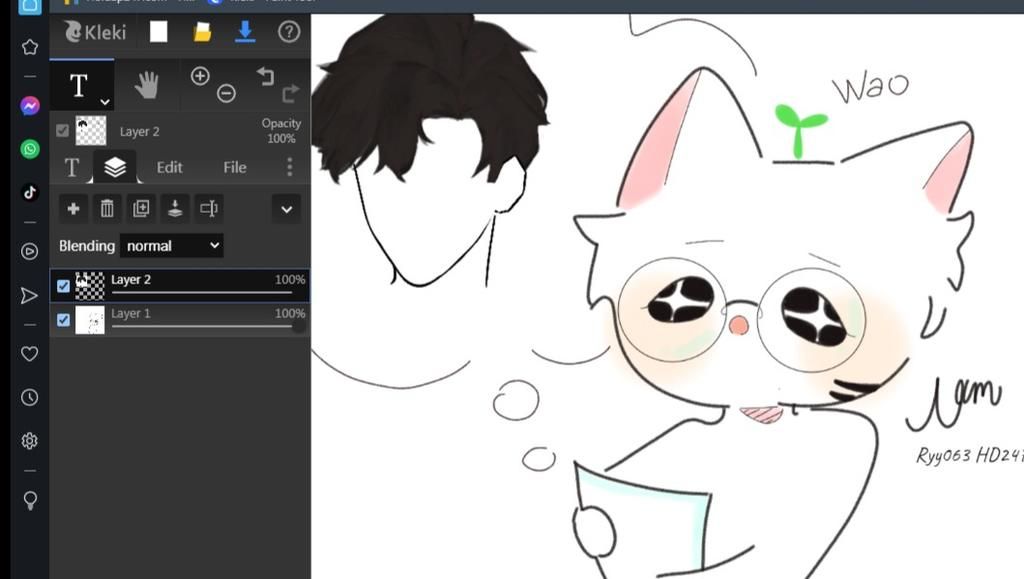The height and width of the screenshot is (579, 1024).
Task: Zoom in with the plus magnifier
Action: [x=200, y=76]
